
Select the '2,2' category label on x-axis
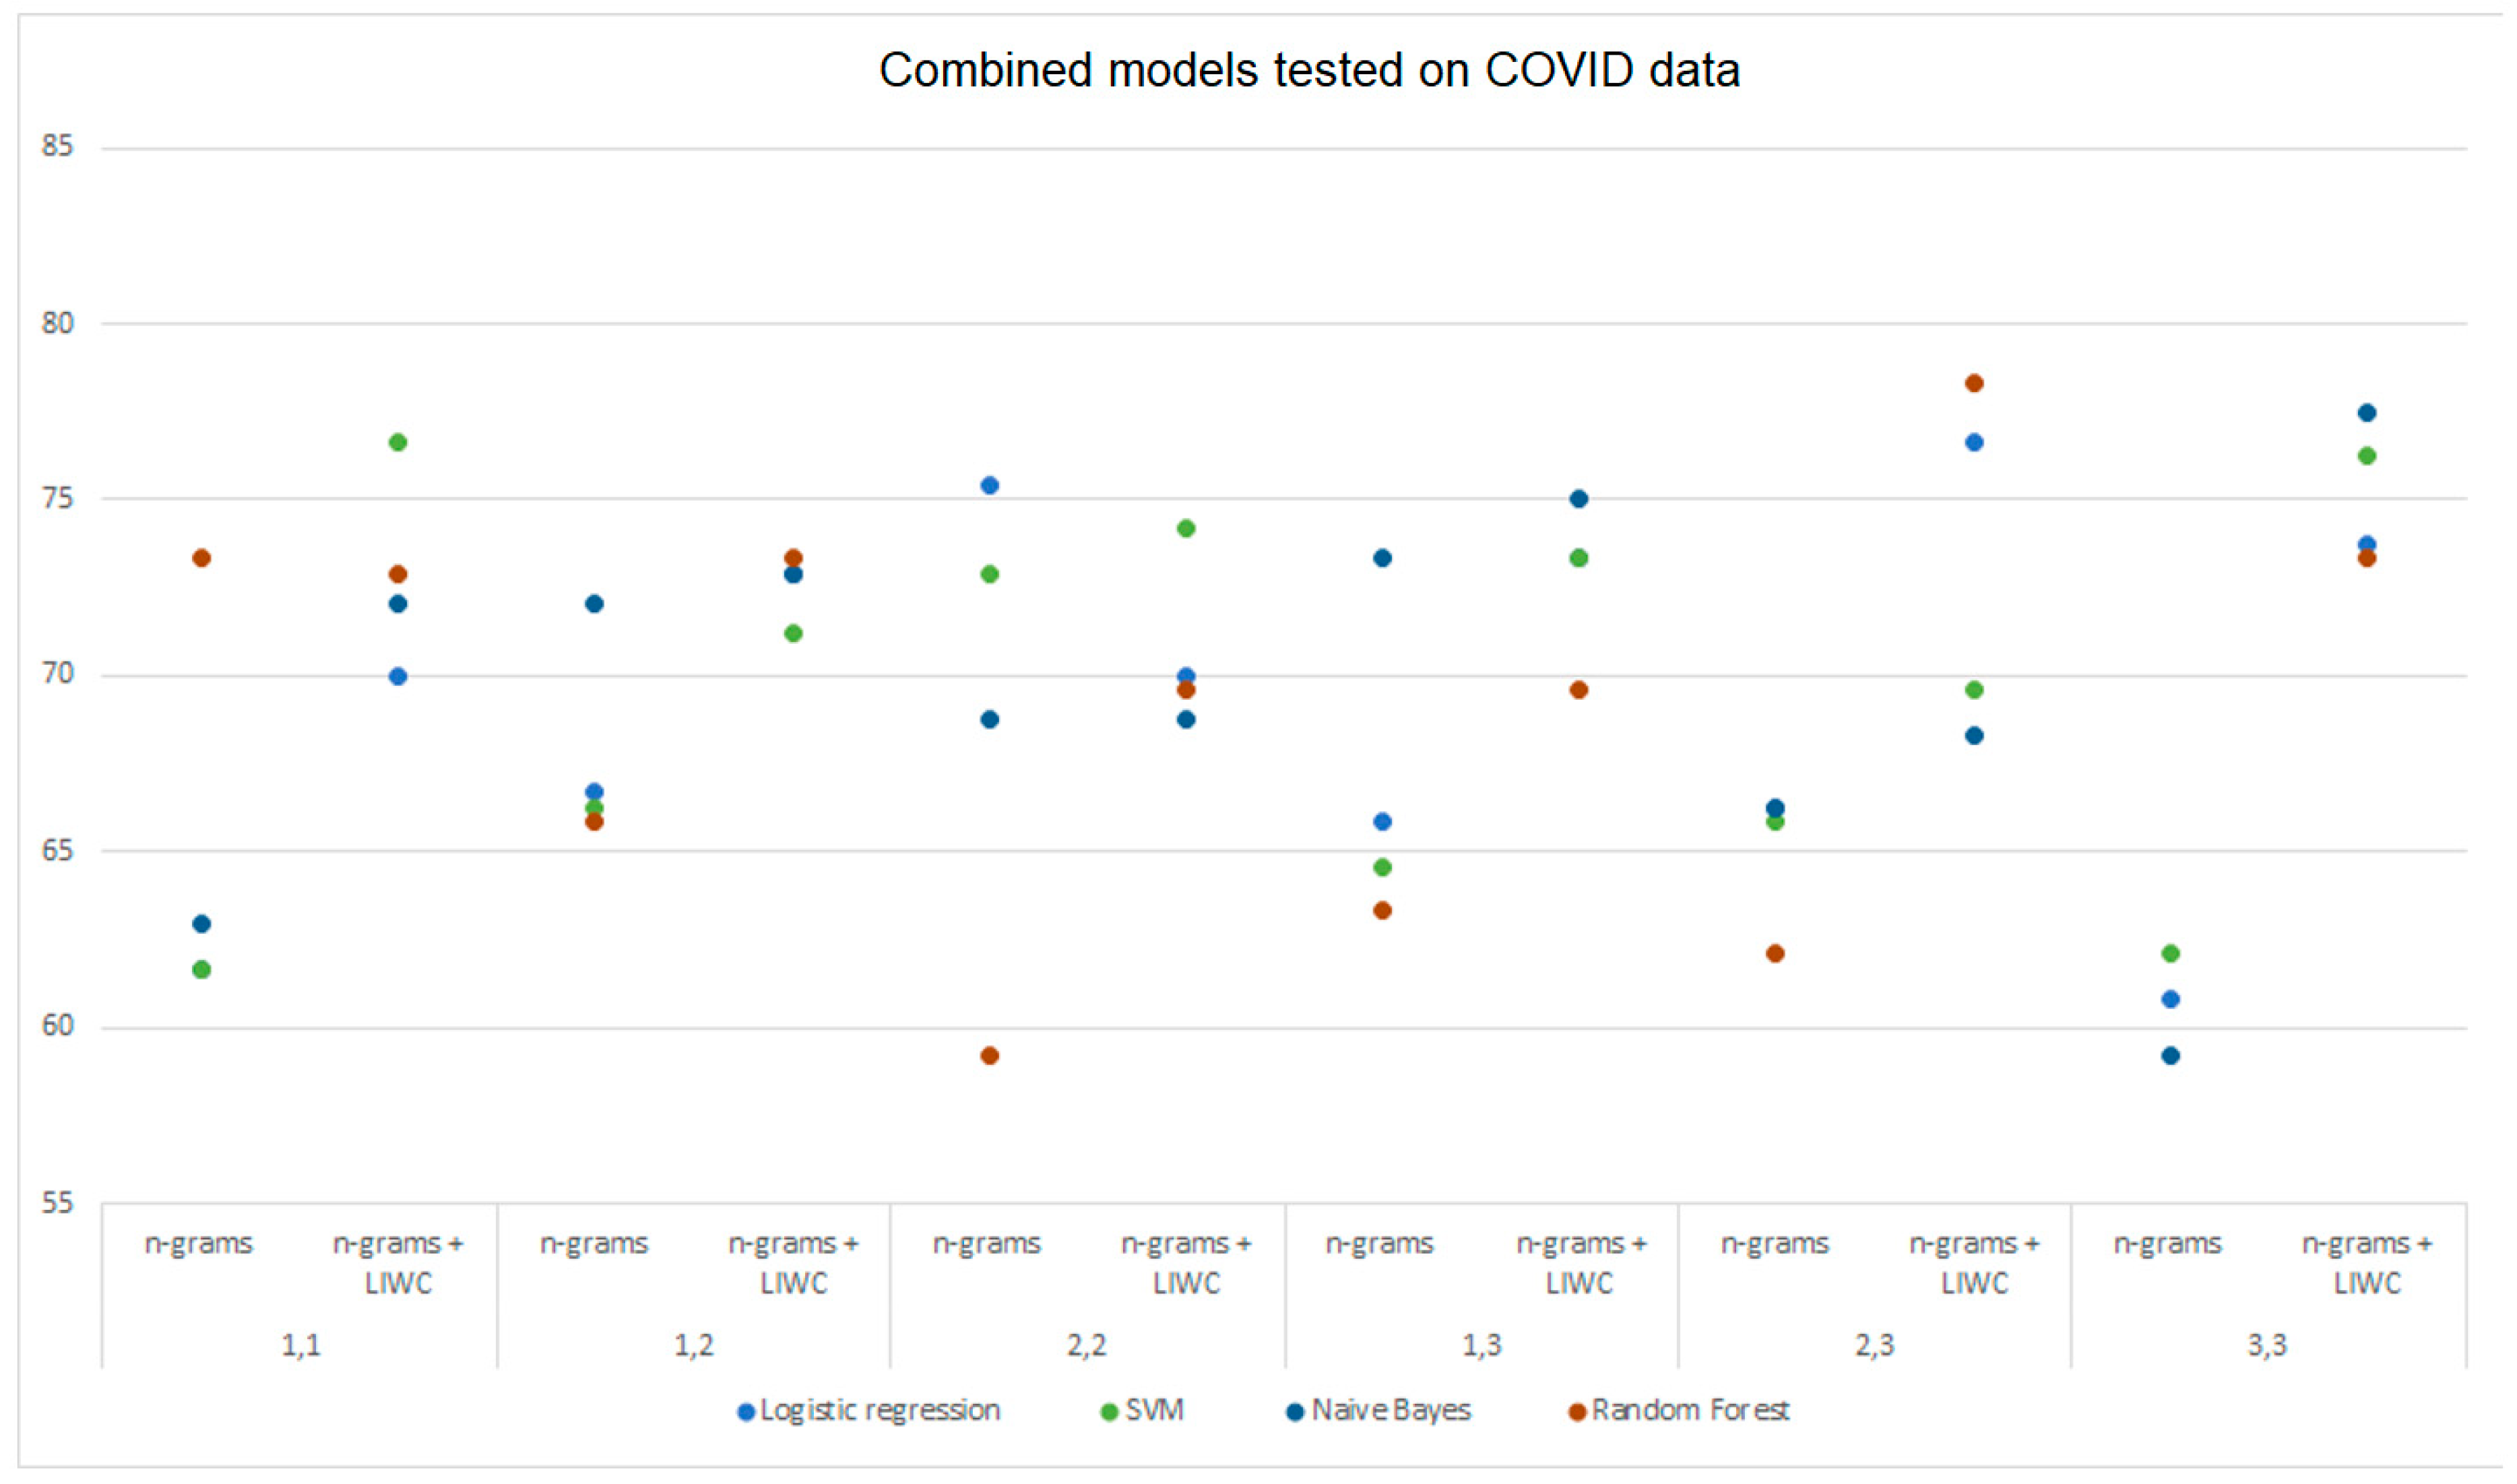pos(1087,1345)
